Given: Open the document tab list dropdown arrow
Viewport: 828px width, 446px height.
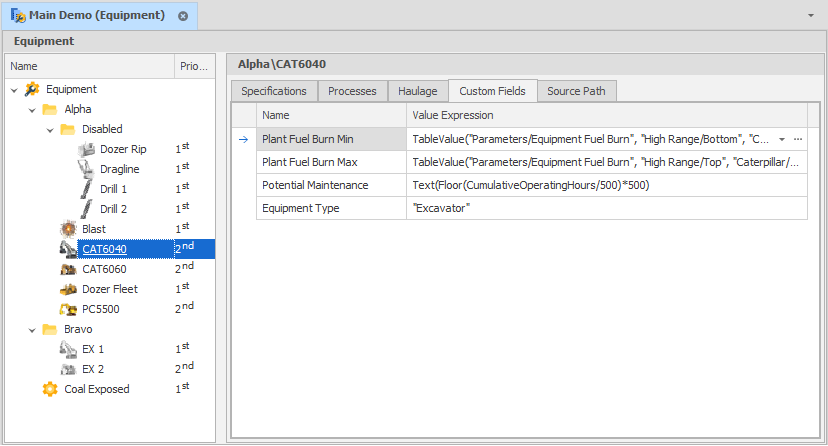Looking at the screenshot, I should point(811,16).
